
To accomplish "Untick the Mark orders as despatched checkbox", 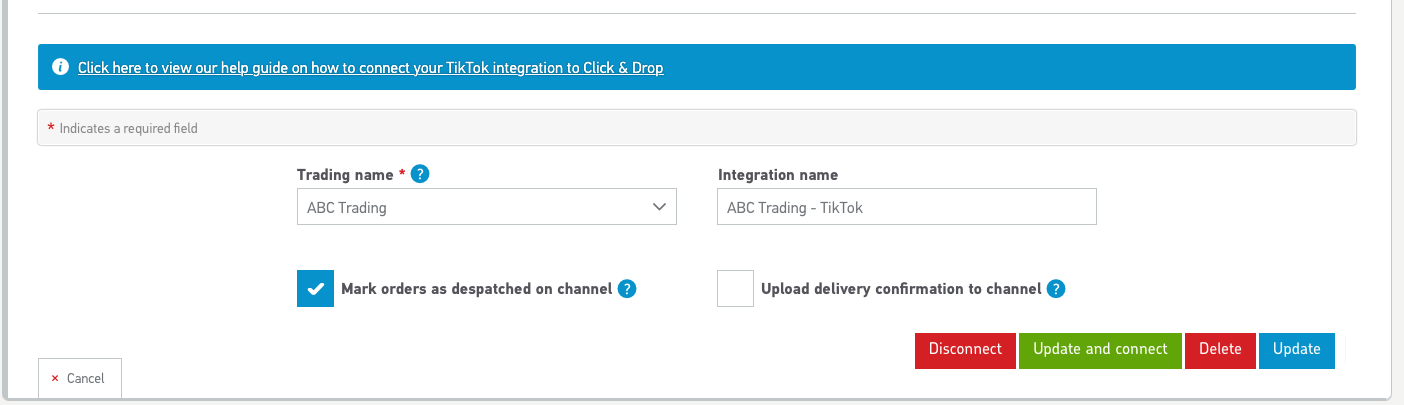I will point(315,289).
